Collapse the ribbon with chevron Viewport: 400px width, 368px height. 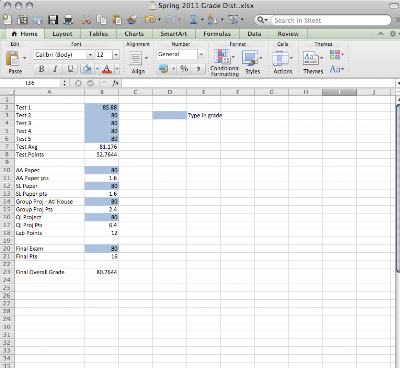point(381,34)
